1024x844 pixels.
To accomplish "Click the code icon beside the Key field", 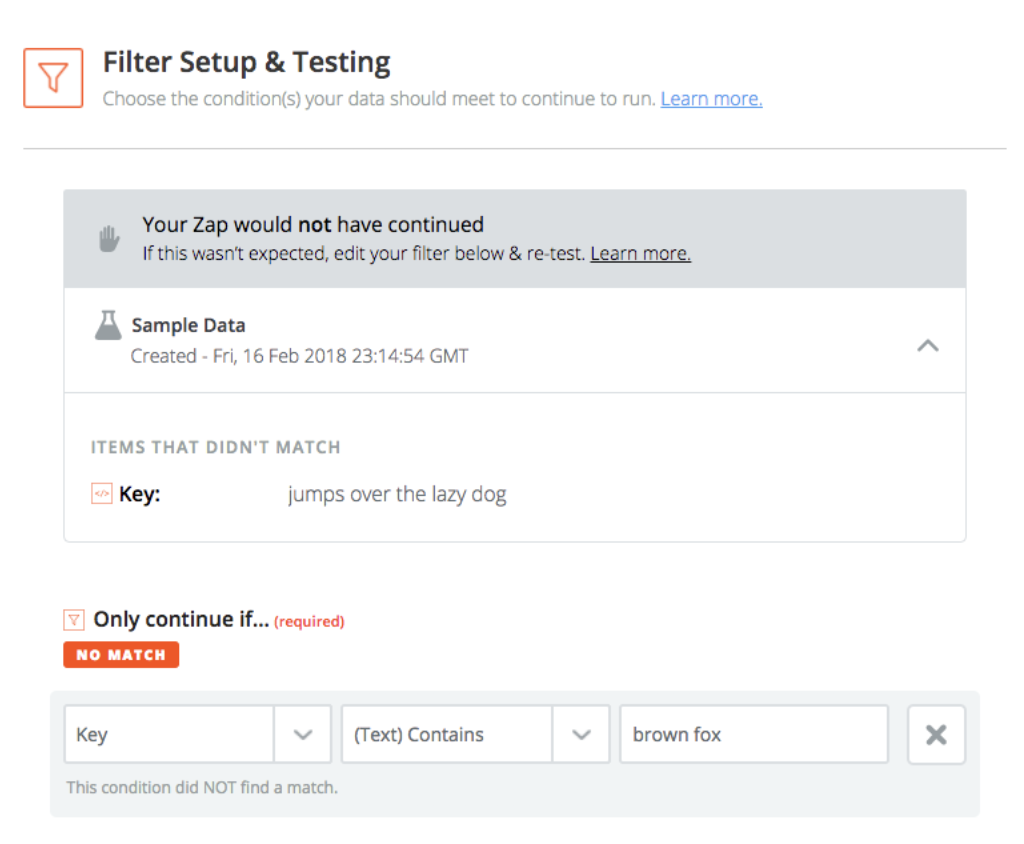I will (x=101, y=493).
